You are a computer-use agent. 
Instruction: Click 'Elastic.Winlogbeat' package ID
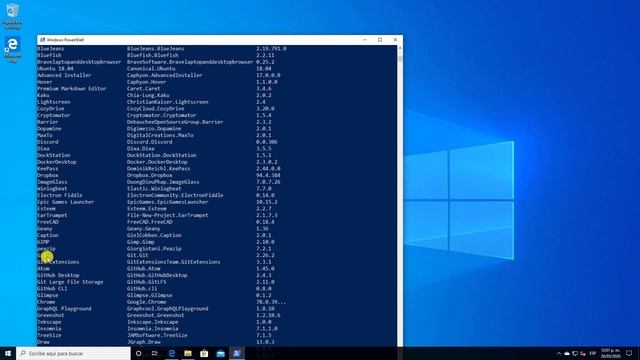154,189
